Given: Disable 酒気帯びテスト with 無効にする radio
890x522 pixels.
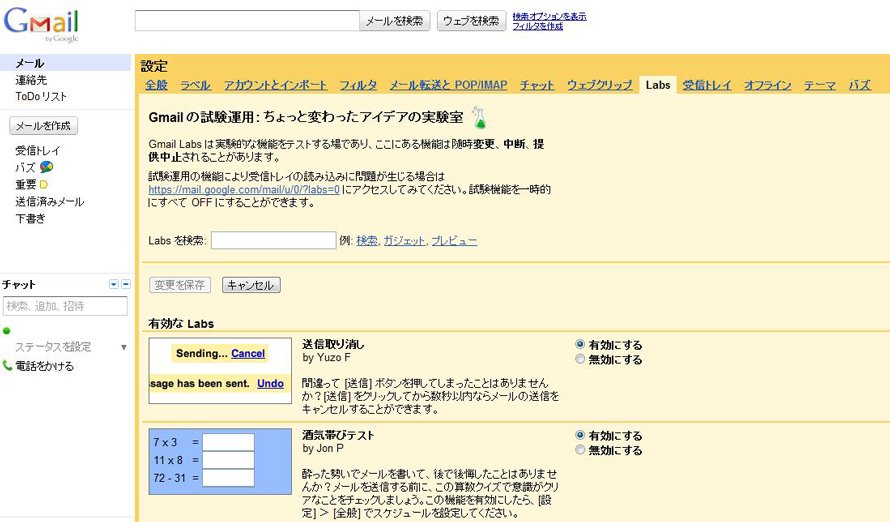Looking at the screenshot, I should (580, 449).
